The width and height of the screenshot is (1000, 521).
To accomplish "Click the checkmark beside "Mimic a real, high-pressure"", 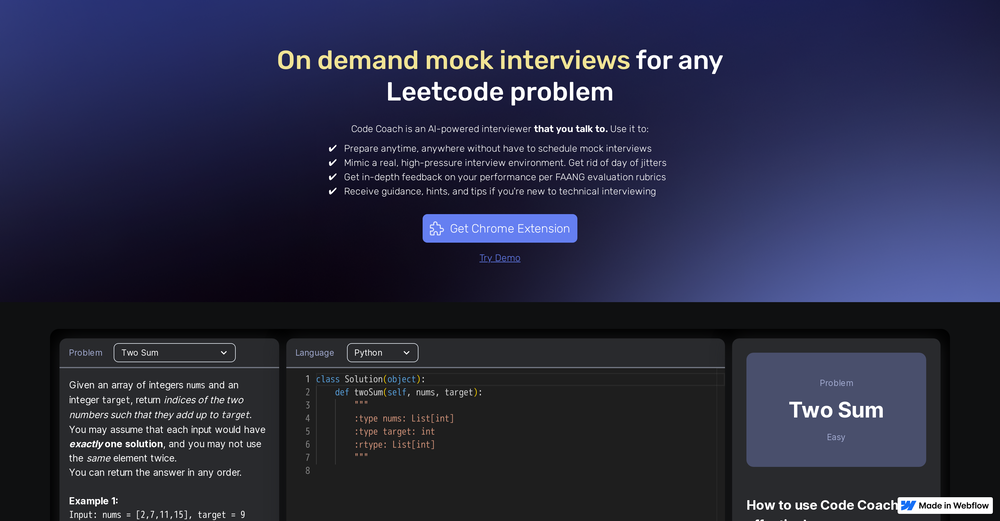I will point(333,163).
